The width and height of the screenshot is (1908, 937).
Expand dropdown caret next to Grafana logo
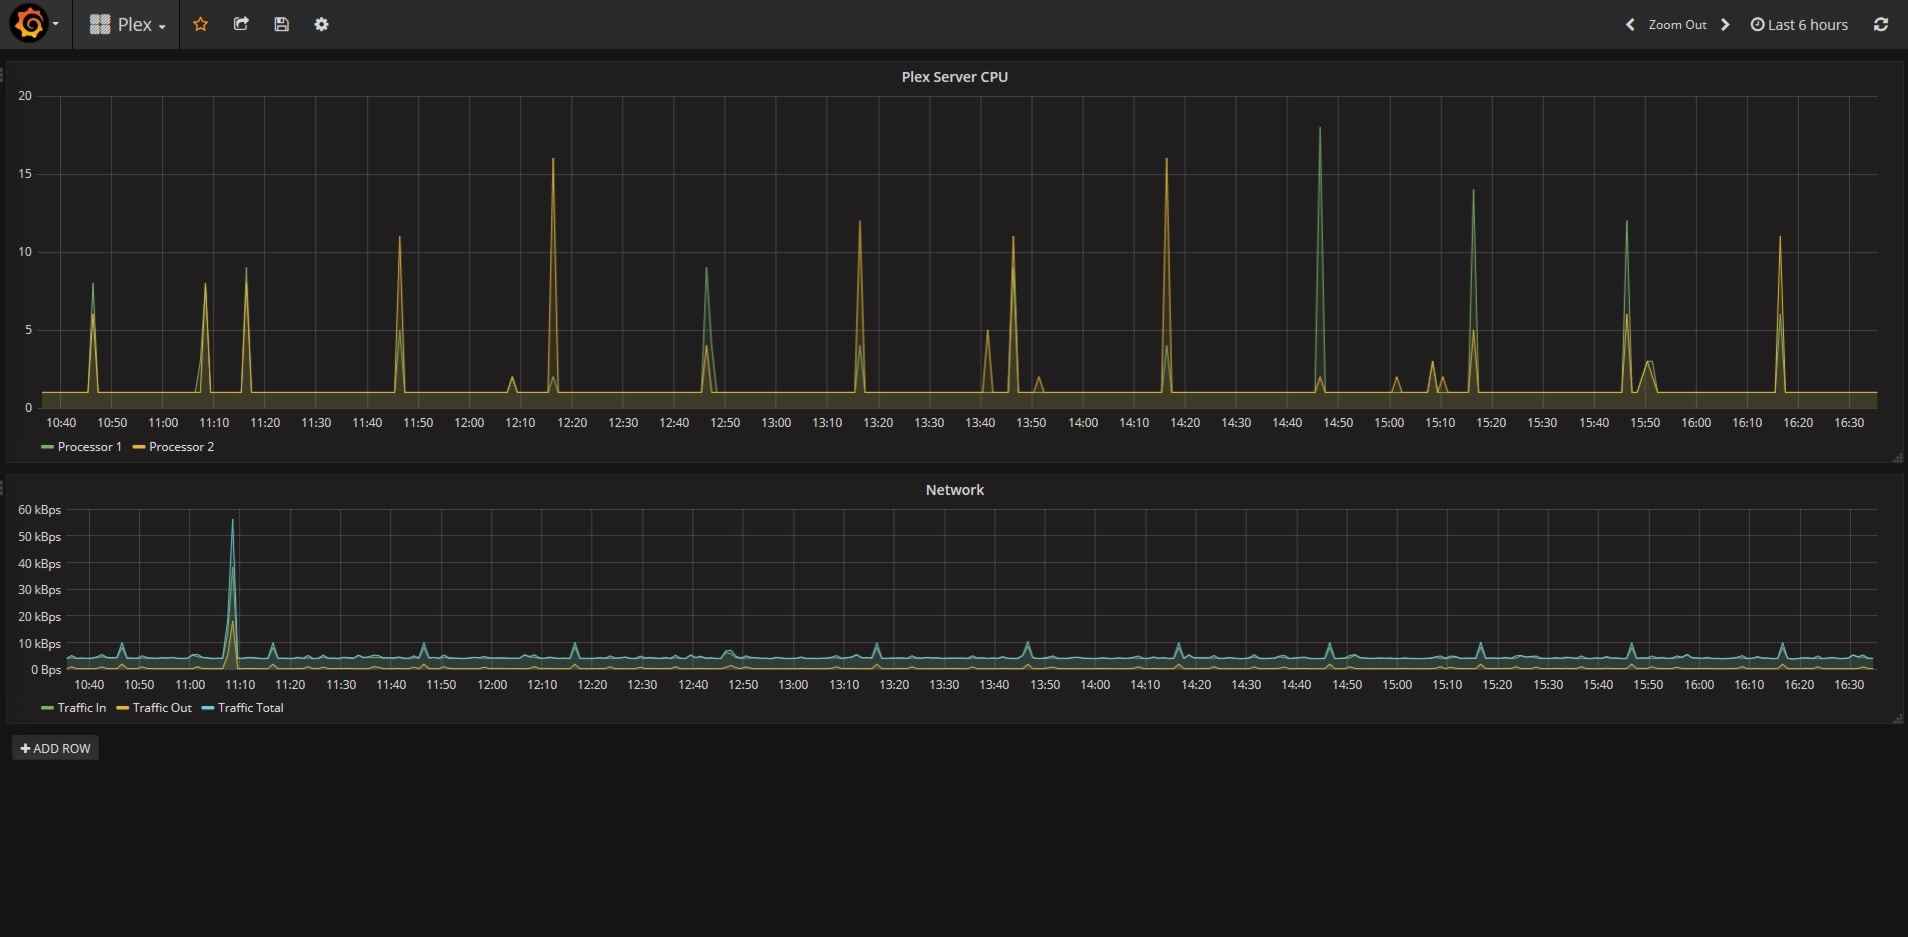click(55, 24)
